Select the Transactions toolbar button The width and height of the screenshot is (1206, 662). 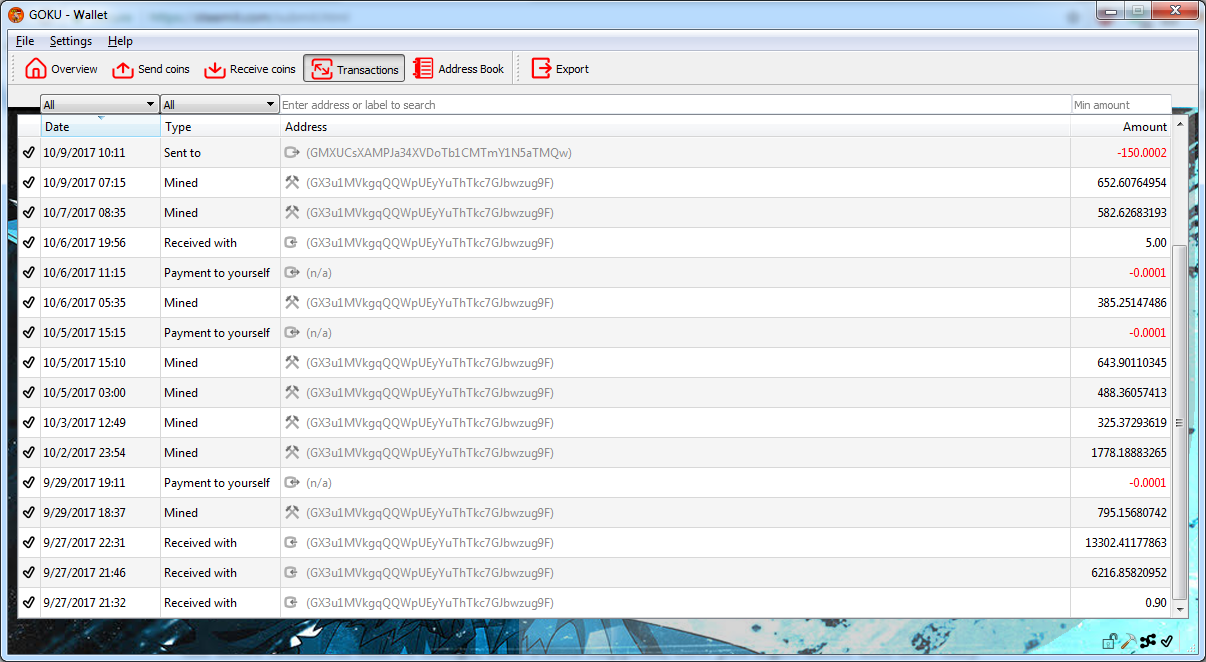(x=354, y=69)
